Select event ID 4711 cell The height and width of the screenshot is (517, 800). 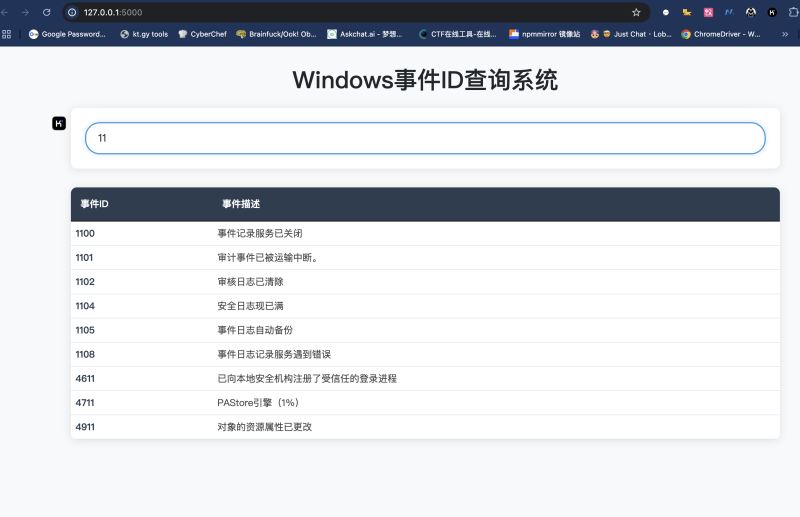85,403
